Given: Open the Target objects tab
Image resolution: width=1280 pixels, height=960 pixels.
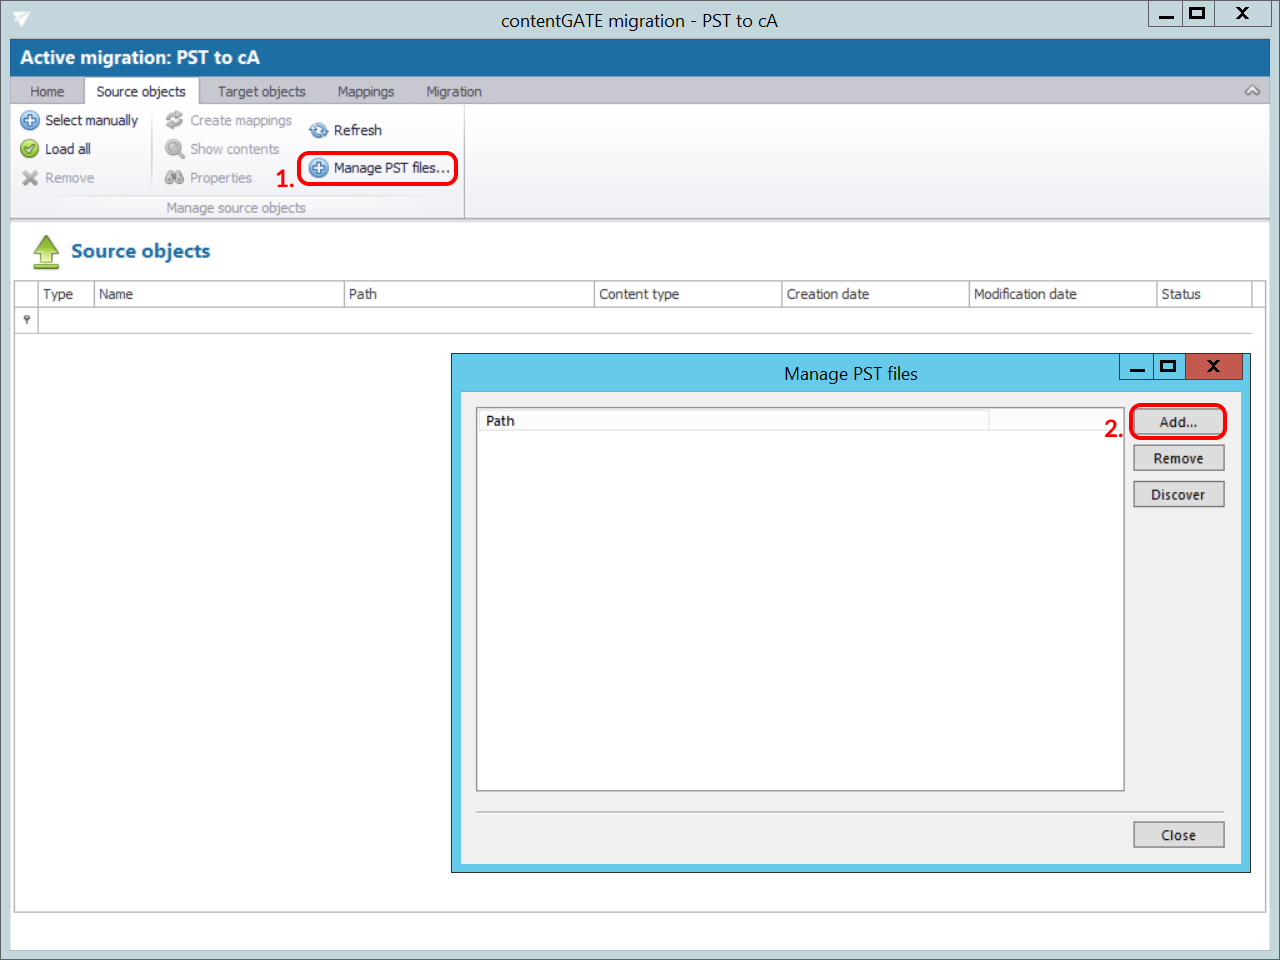Looking at the screenshot, I should 262,92.
